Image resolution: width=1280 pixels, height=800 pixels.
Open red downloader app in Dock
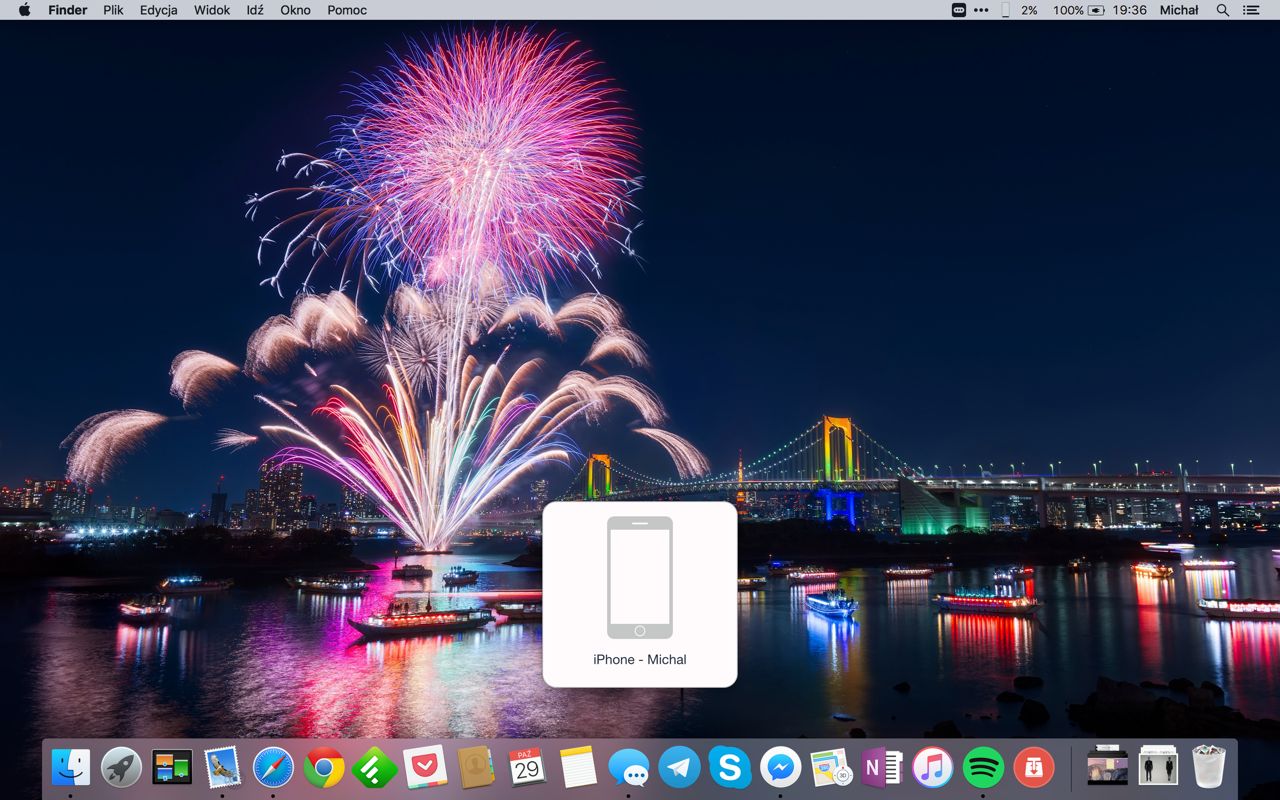[x=1034, y=768]
